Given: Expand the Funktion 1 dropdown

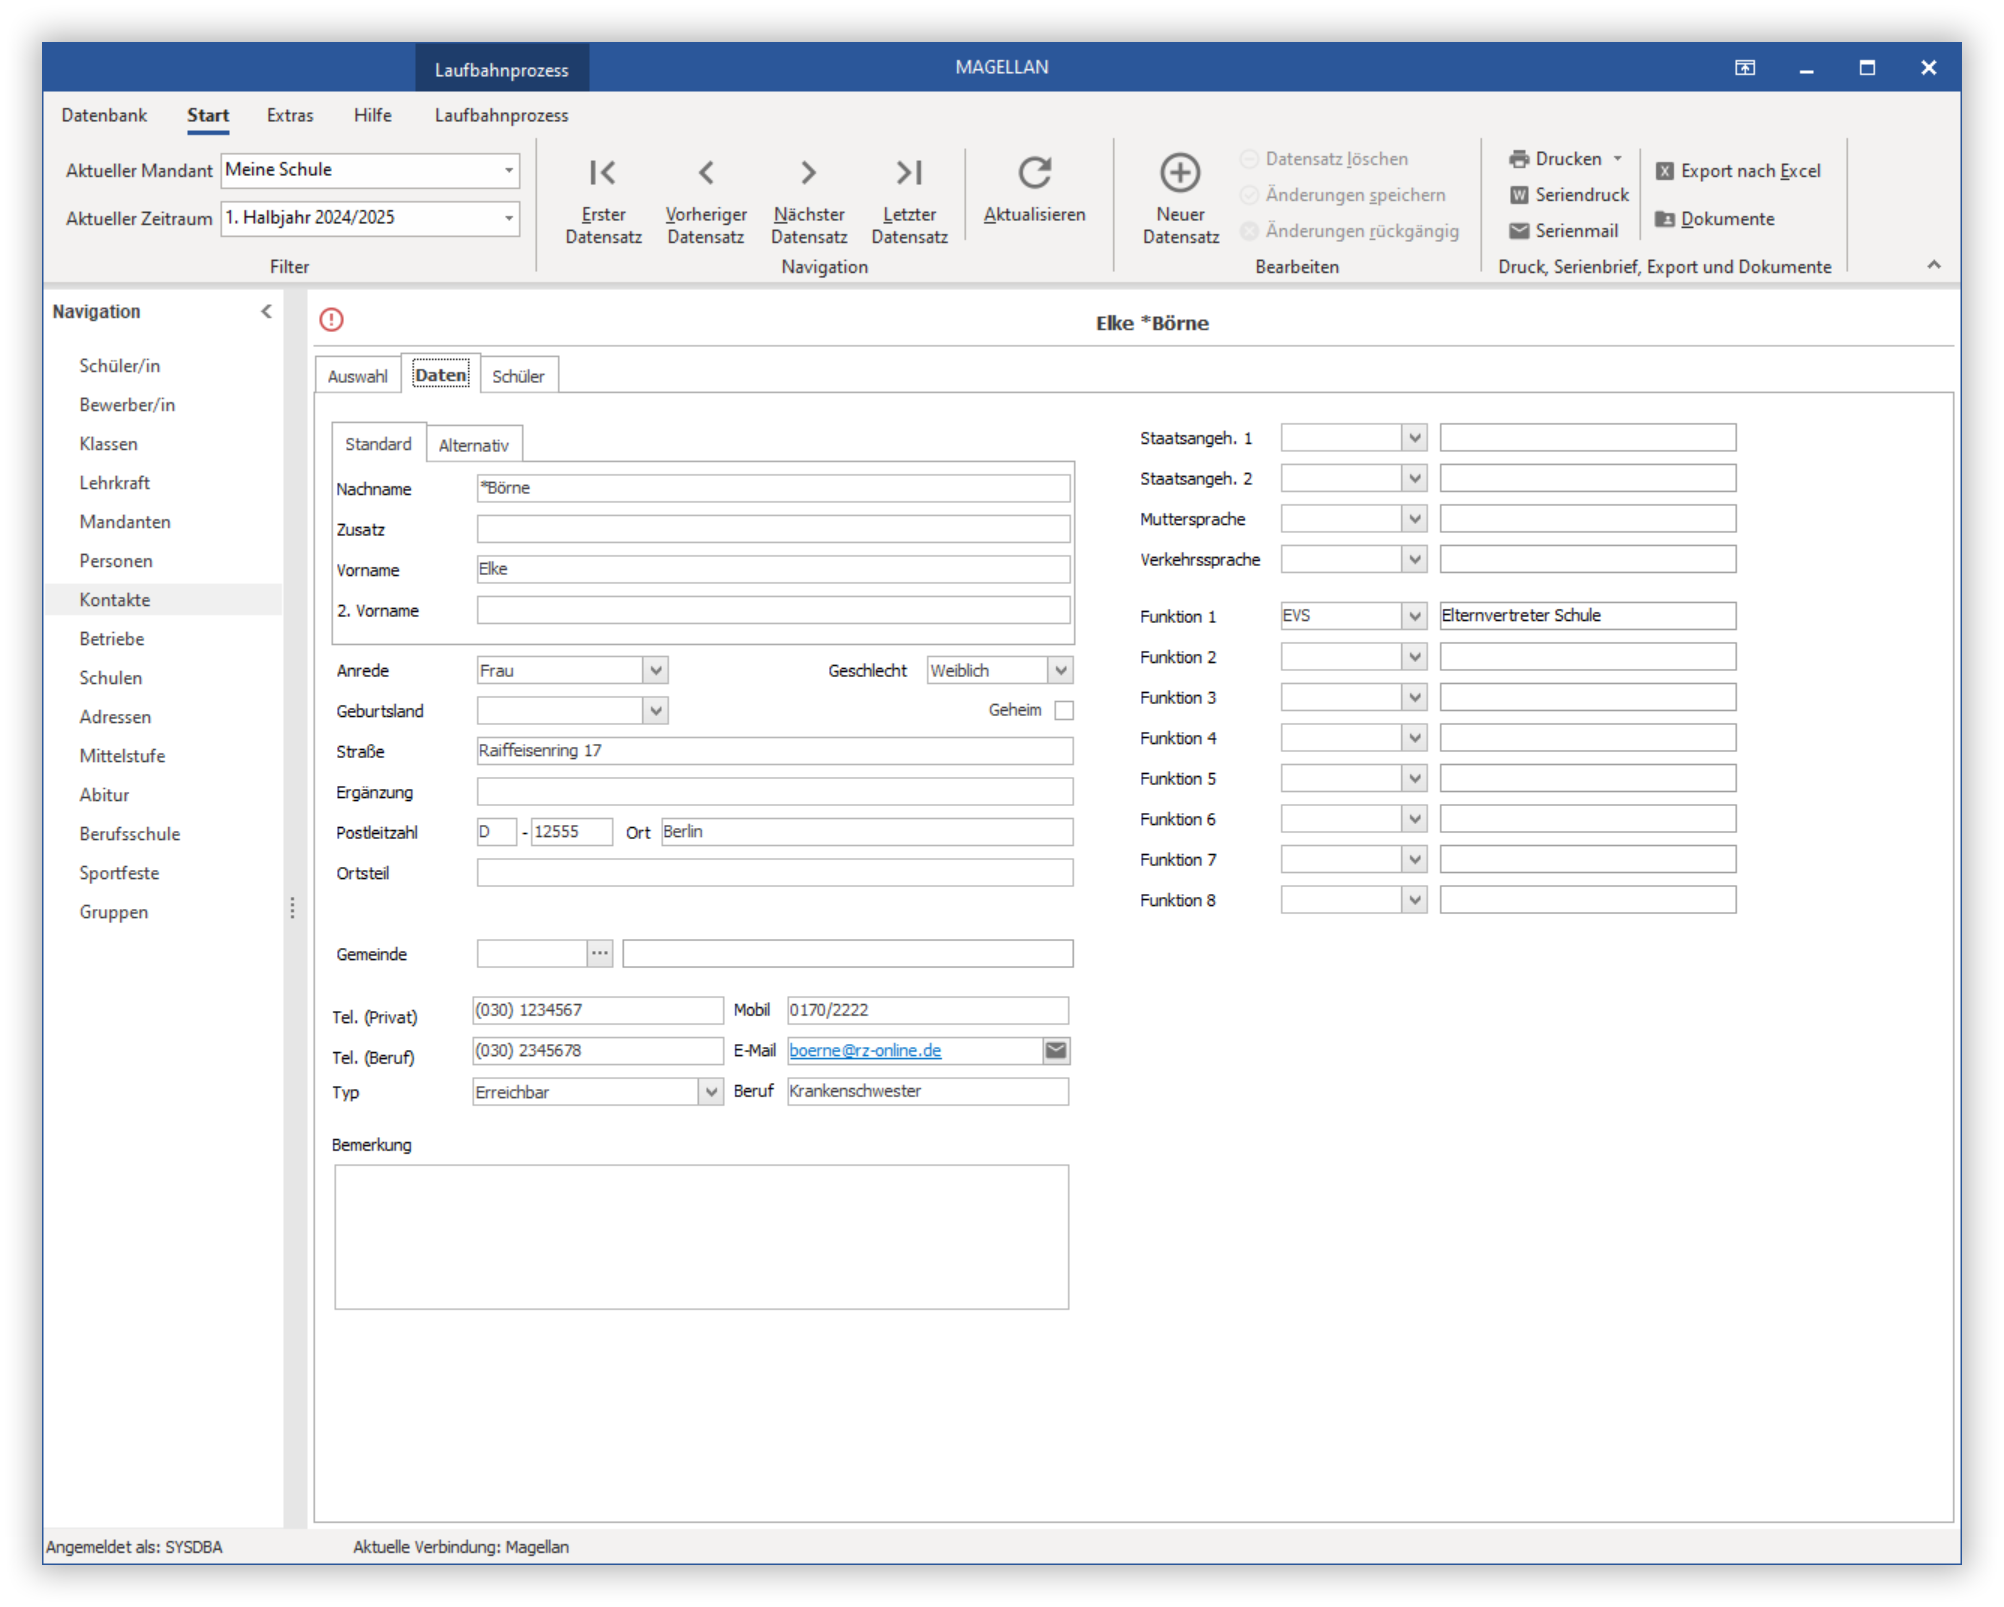Looking at the screenshot, I should click(1414, 616).
